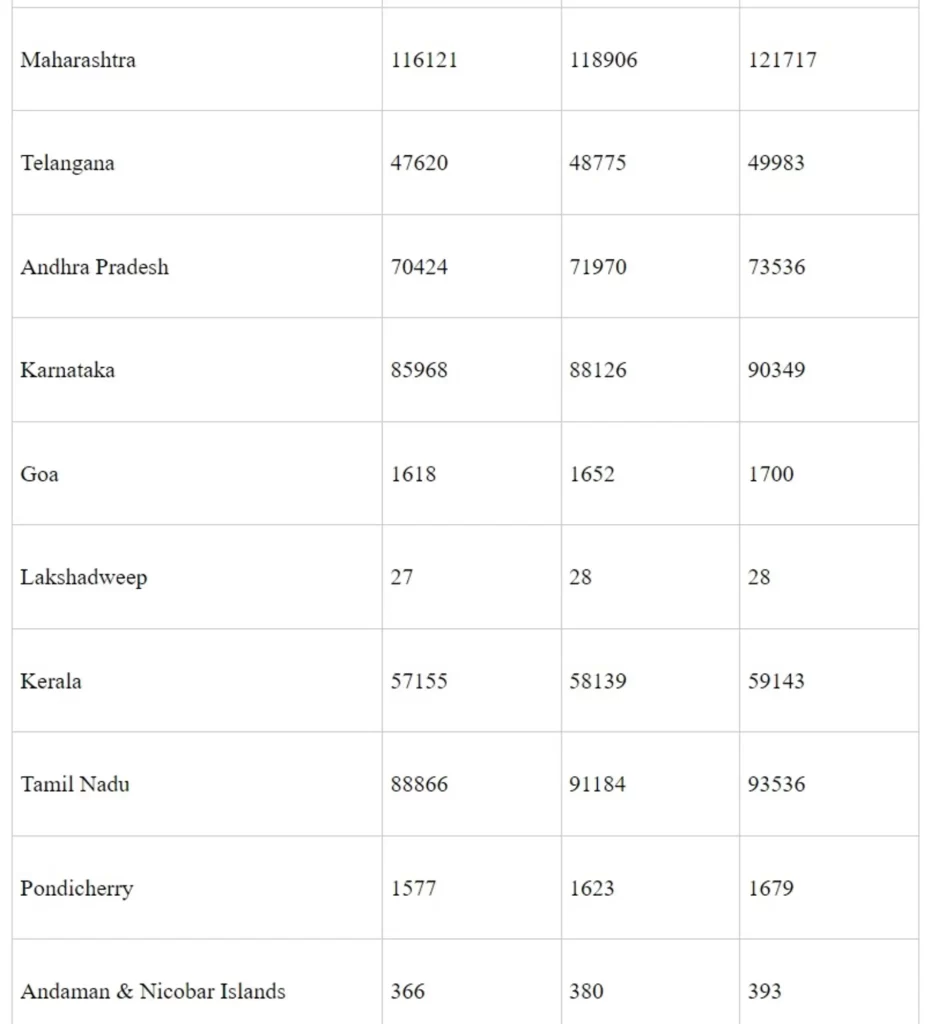Select Telangana value 48775
Viewport: 938px width, 1024px height.
598,163
